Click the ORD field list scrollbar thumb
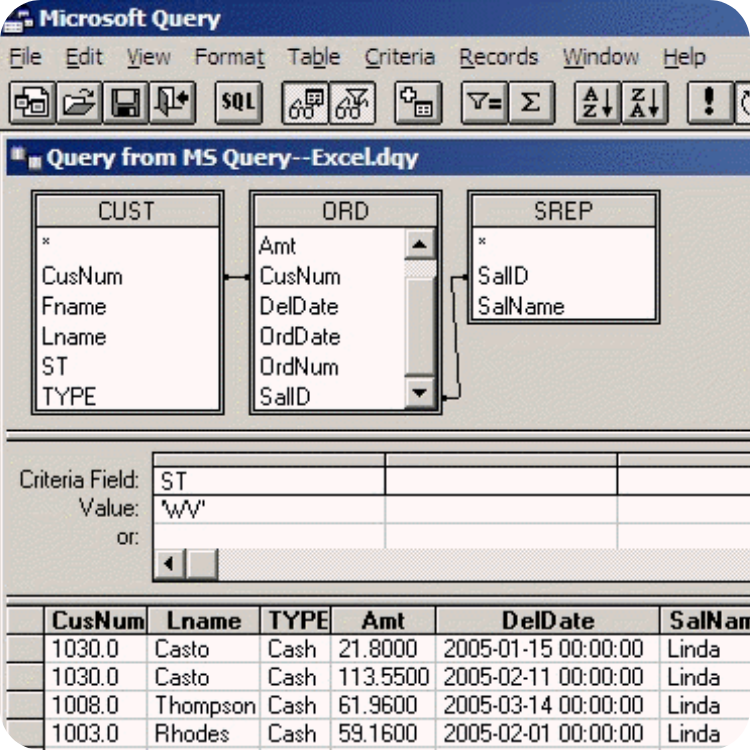Screen dimensions: 750x750 pyautogui.click(x=420, y=327)
